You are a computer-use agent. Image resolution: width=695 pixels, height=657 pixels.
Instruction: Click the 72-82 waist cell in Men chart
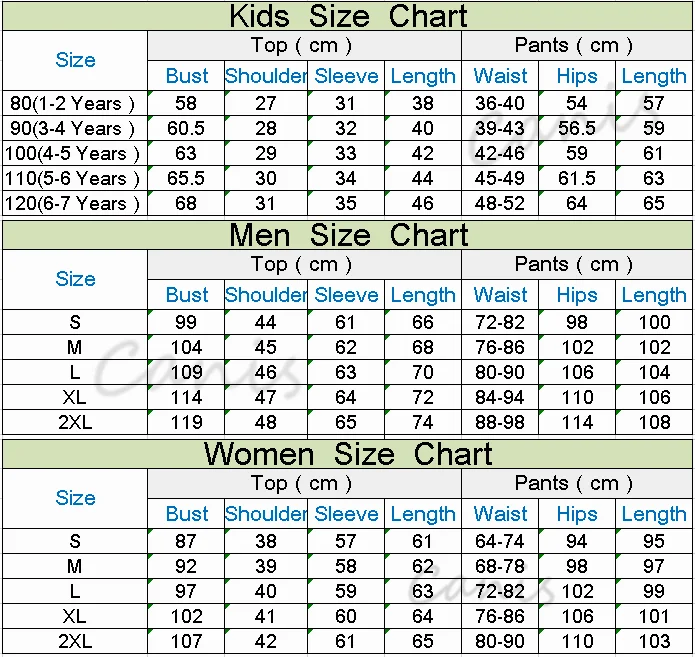click(500, 322)
